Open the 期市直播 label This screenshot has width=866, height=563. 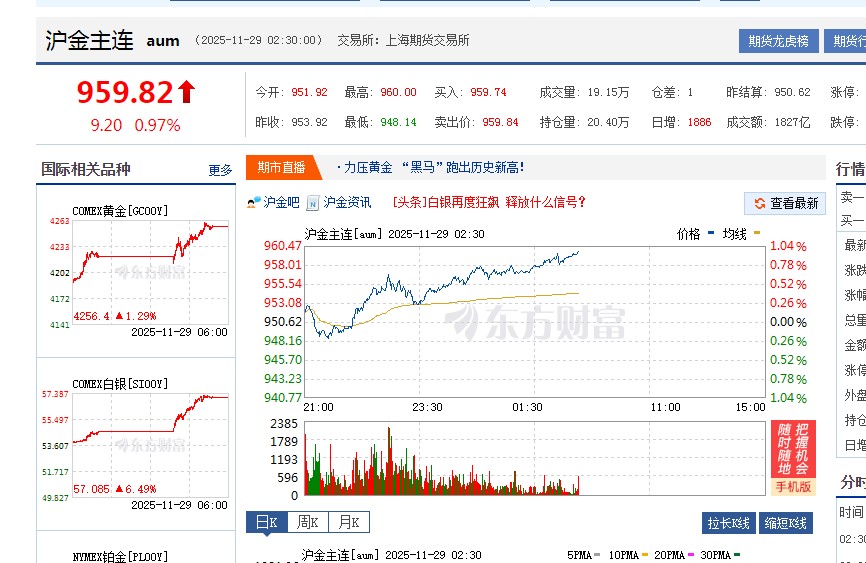281,167
